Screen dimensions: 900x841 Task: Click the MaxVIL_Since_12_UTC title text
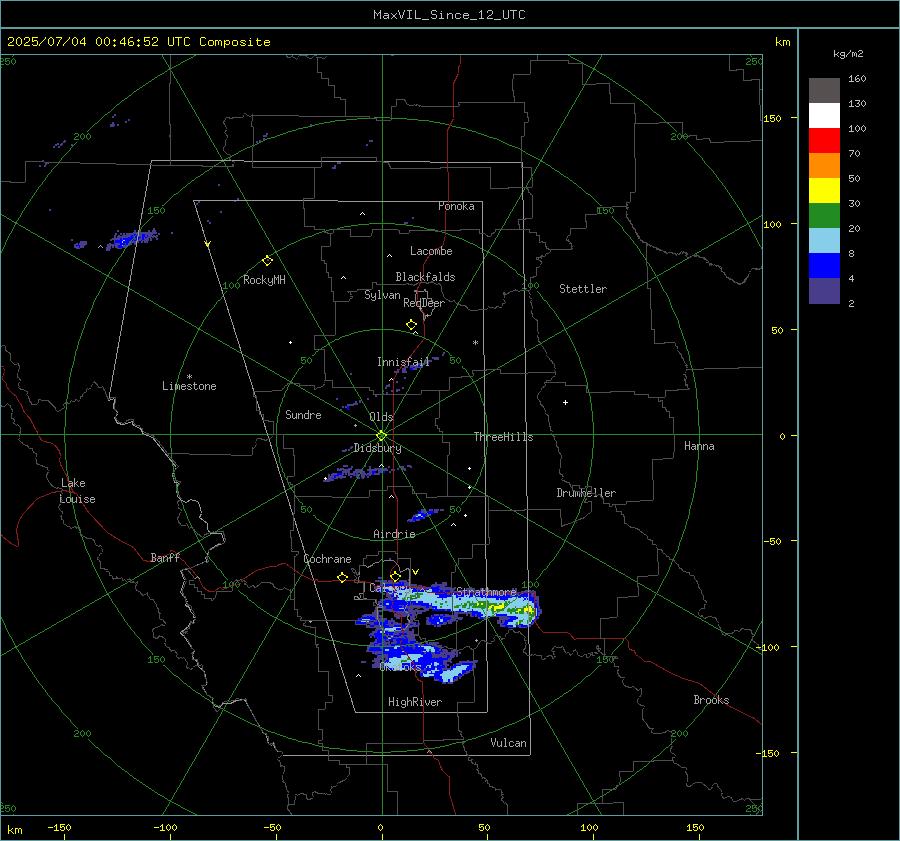coord(449,15)
